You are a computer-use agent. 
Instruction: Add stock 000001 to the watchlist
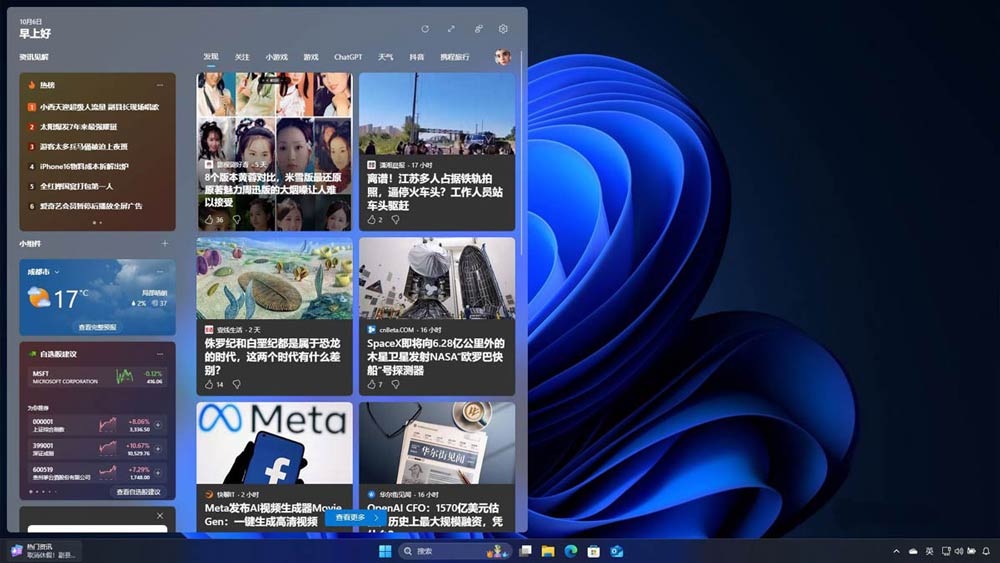pyautogui.click(x=158, y=424)
